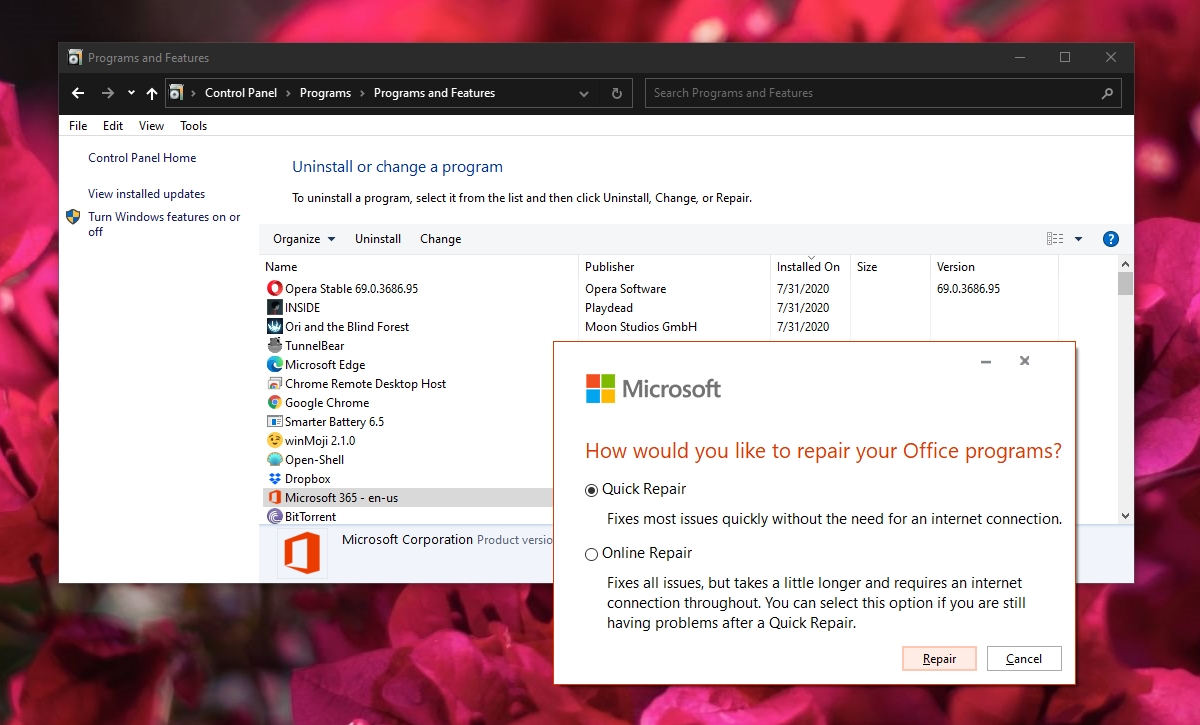Image resolution: width=1200 pixels, height=725 pixels.
Task: Click the Microsoft 365 Office icon in list
Action: tap(275, 498)
